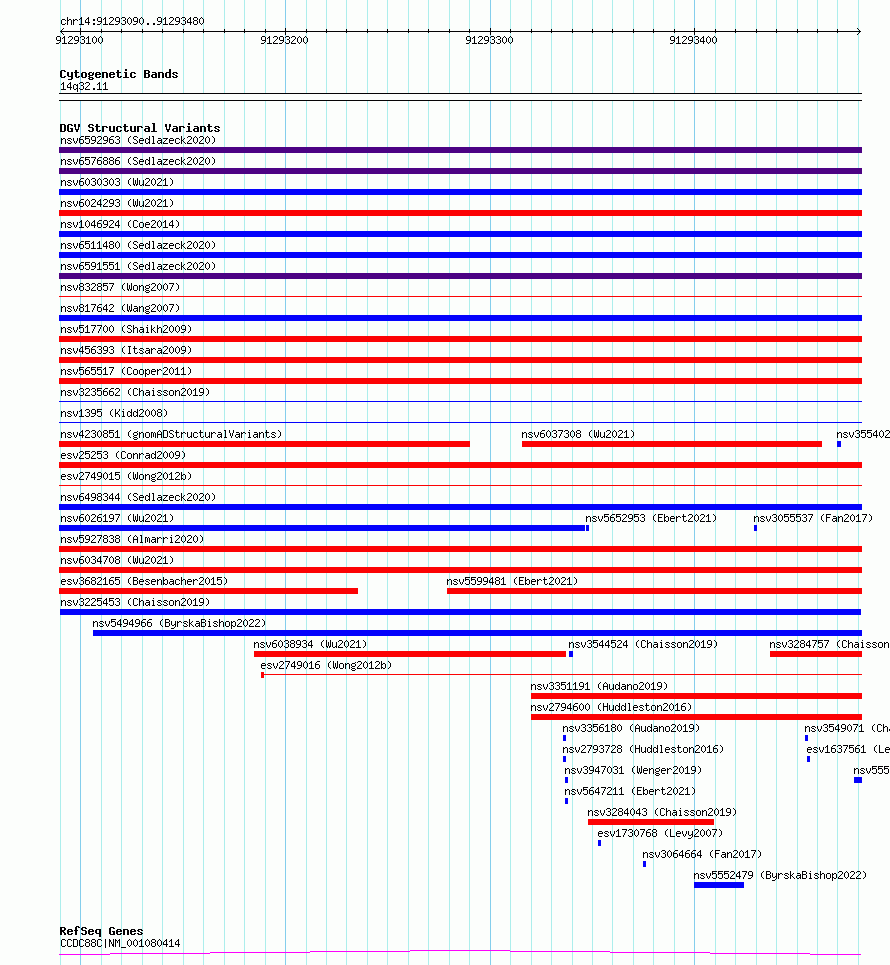Click the small blue marker under esv1730768
Image resolution: width=890 pixels, height=965 pixels.
[x=599, y=843]
